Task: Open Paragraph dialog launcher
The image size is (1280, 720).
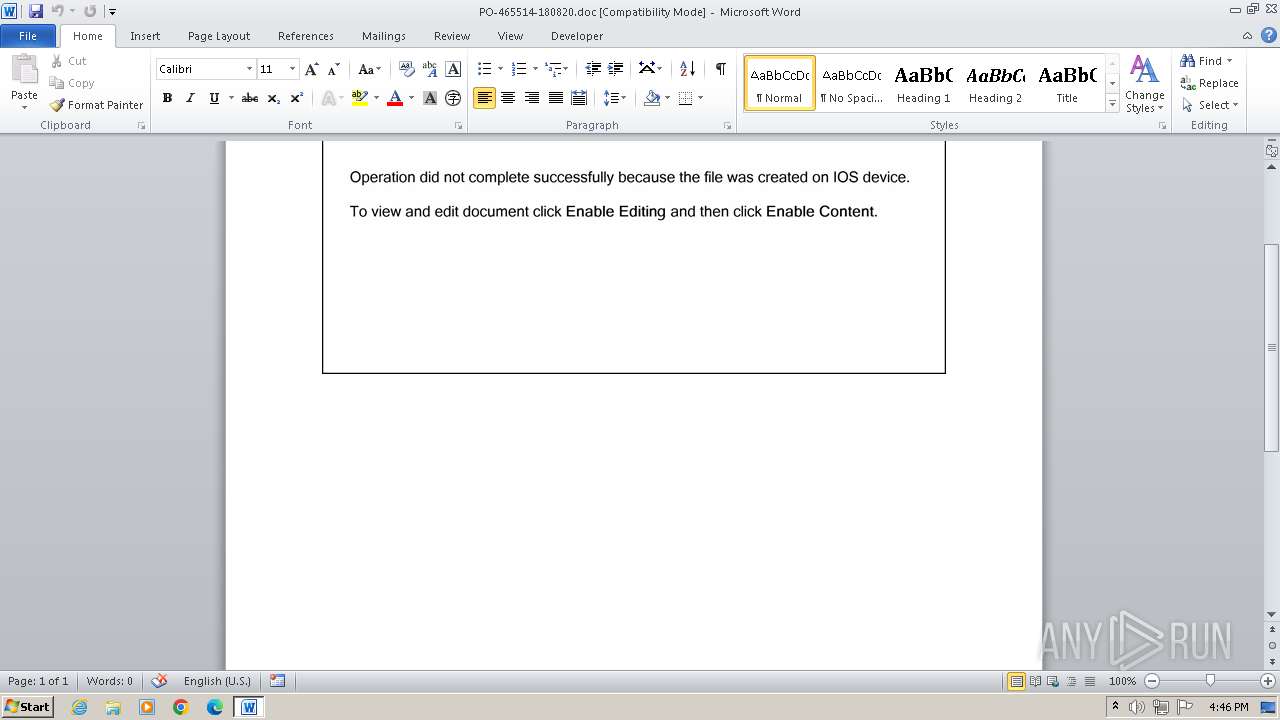Action: tap(728, 126)
